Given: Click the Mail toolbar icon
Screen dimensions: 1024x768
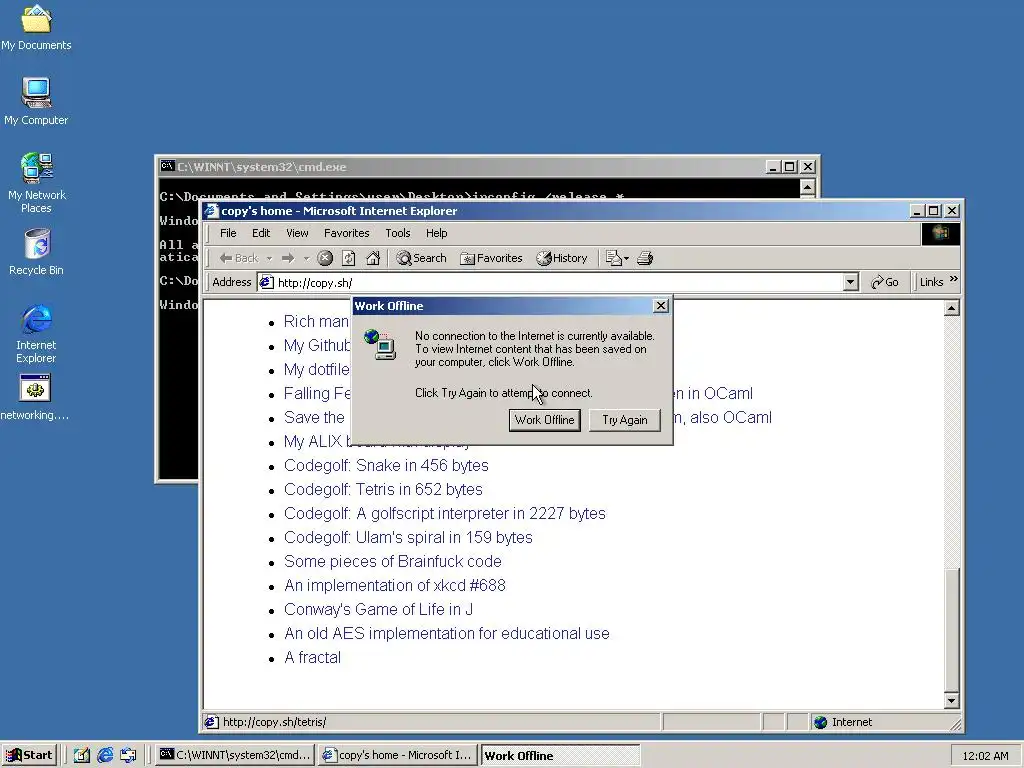Looking at the screenshot, I should click(x=613, y=258).
